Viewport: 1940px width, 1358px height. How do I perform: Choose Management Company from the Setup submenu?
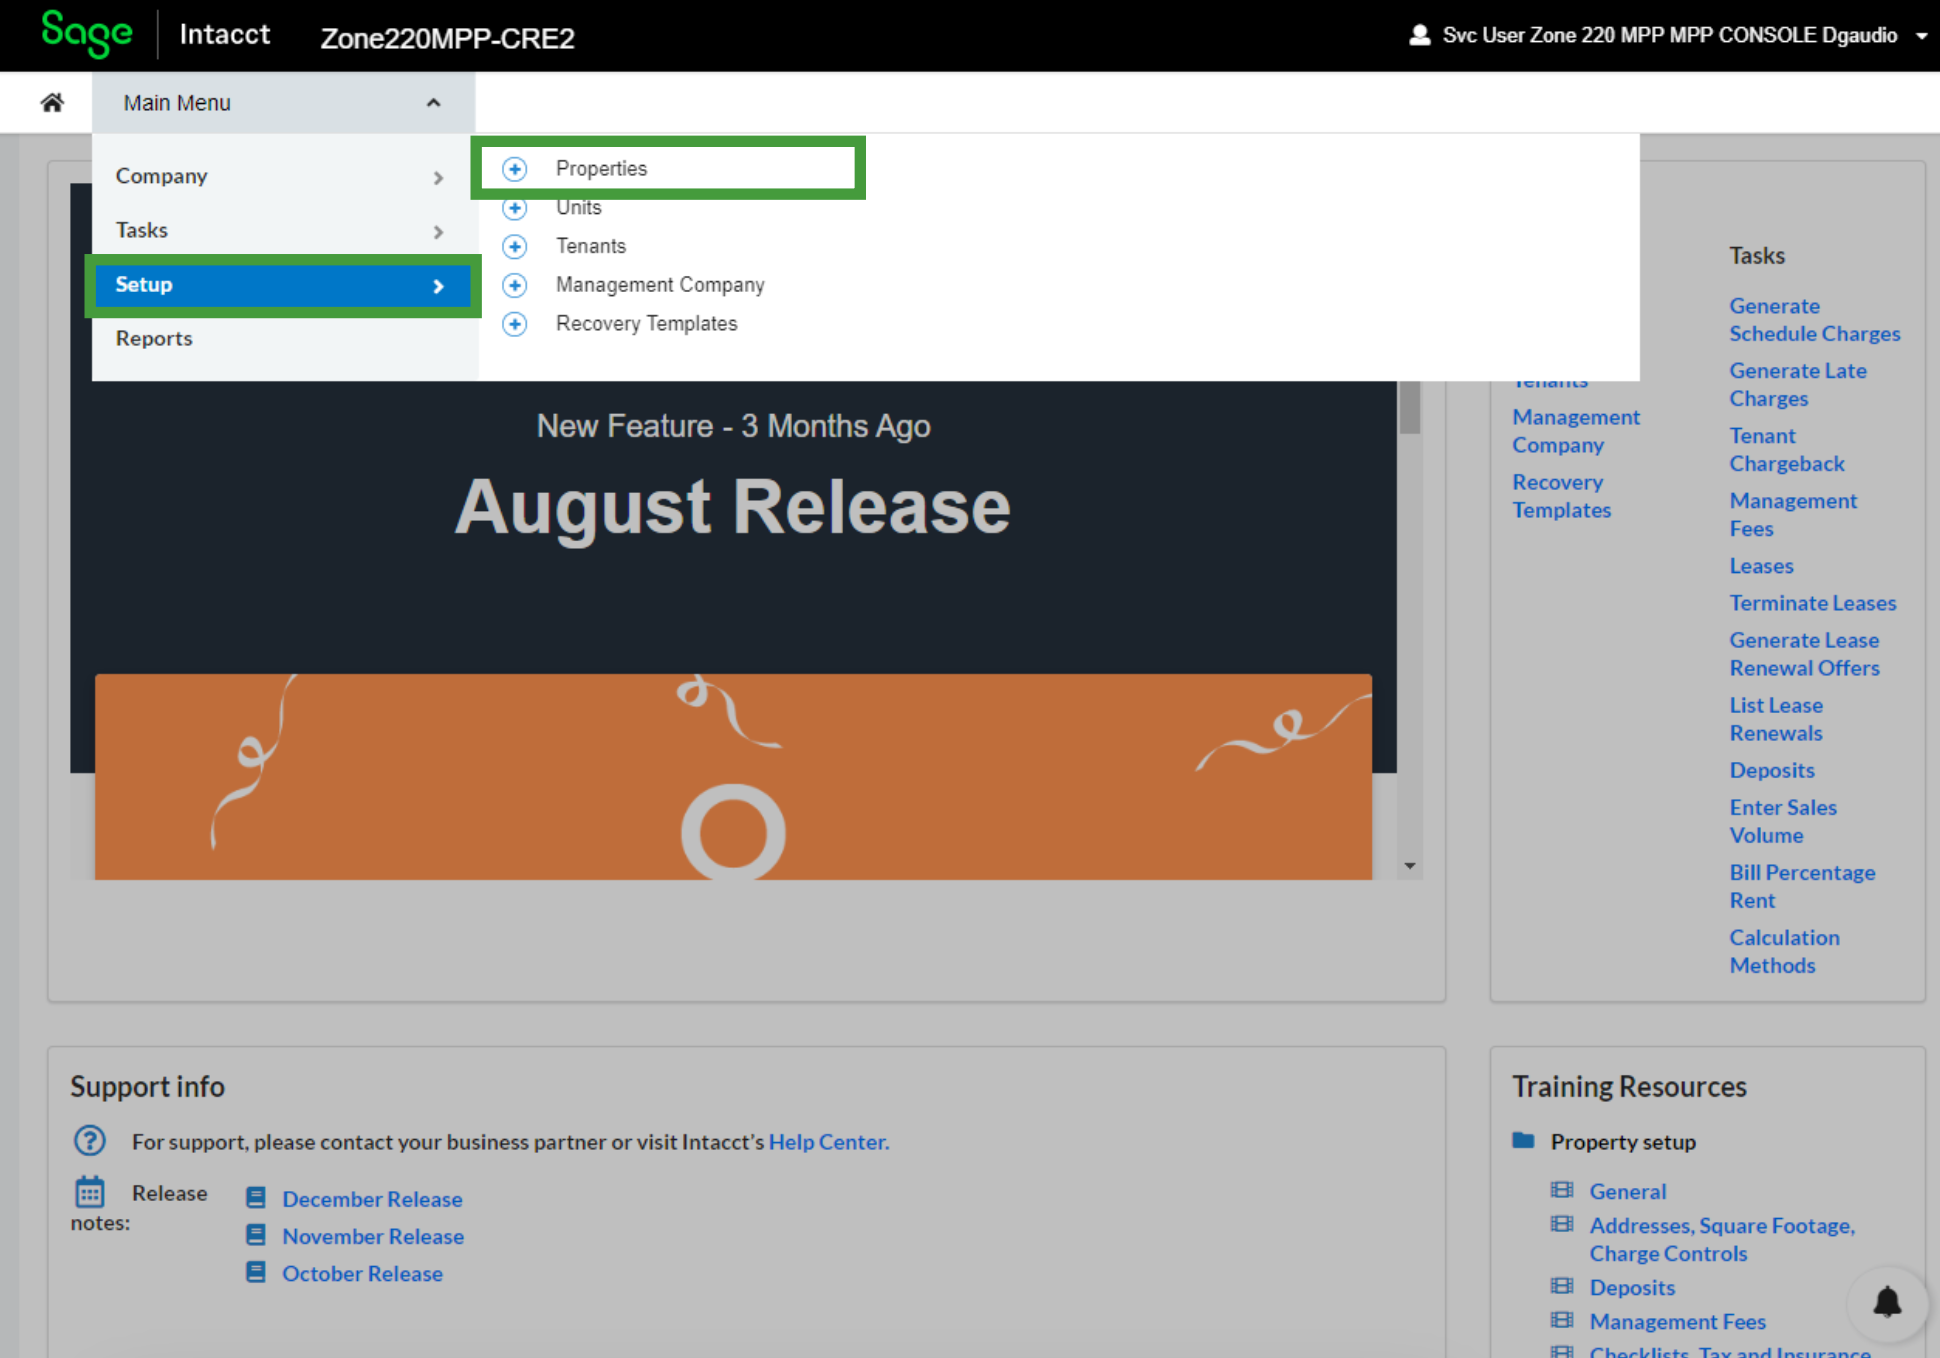pos(660,285)
